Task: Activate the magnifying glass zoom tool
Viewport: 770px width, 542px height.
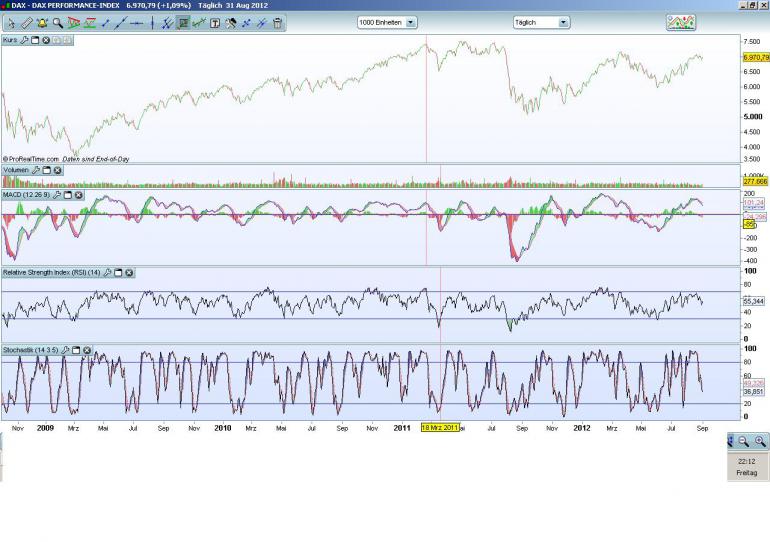Action: click(58, 23)
